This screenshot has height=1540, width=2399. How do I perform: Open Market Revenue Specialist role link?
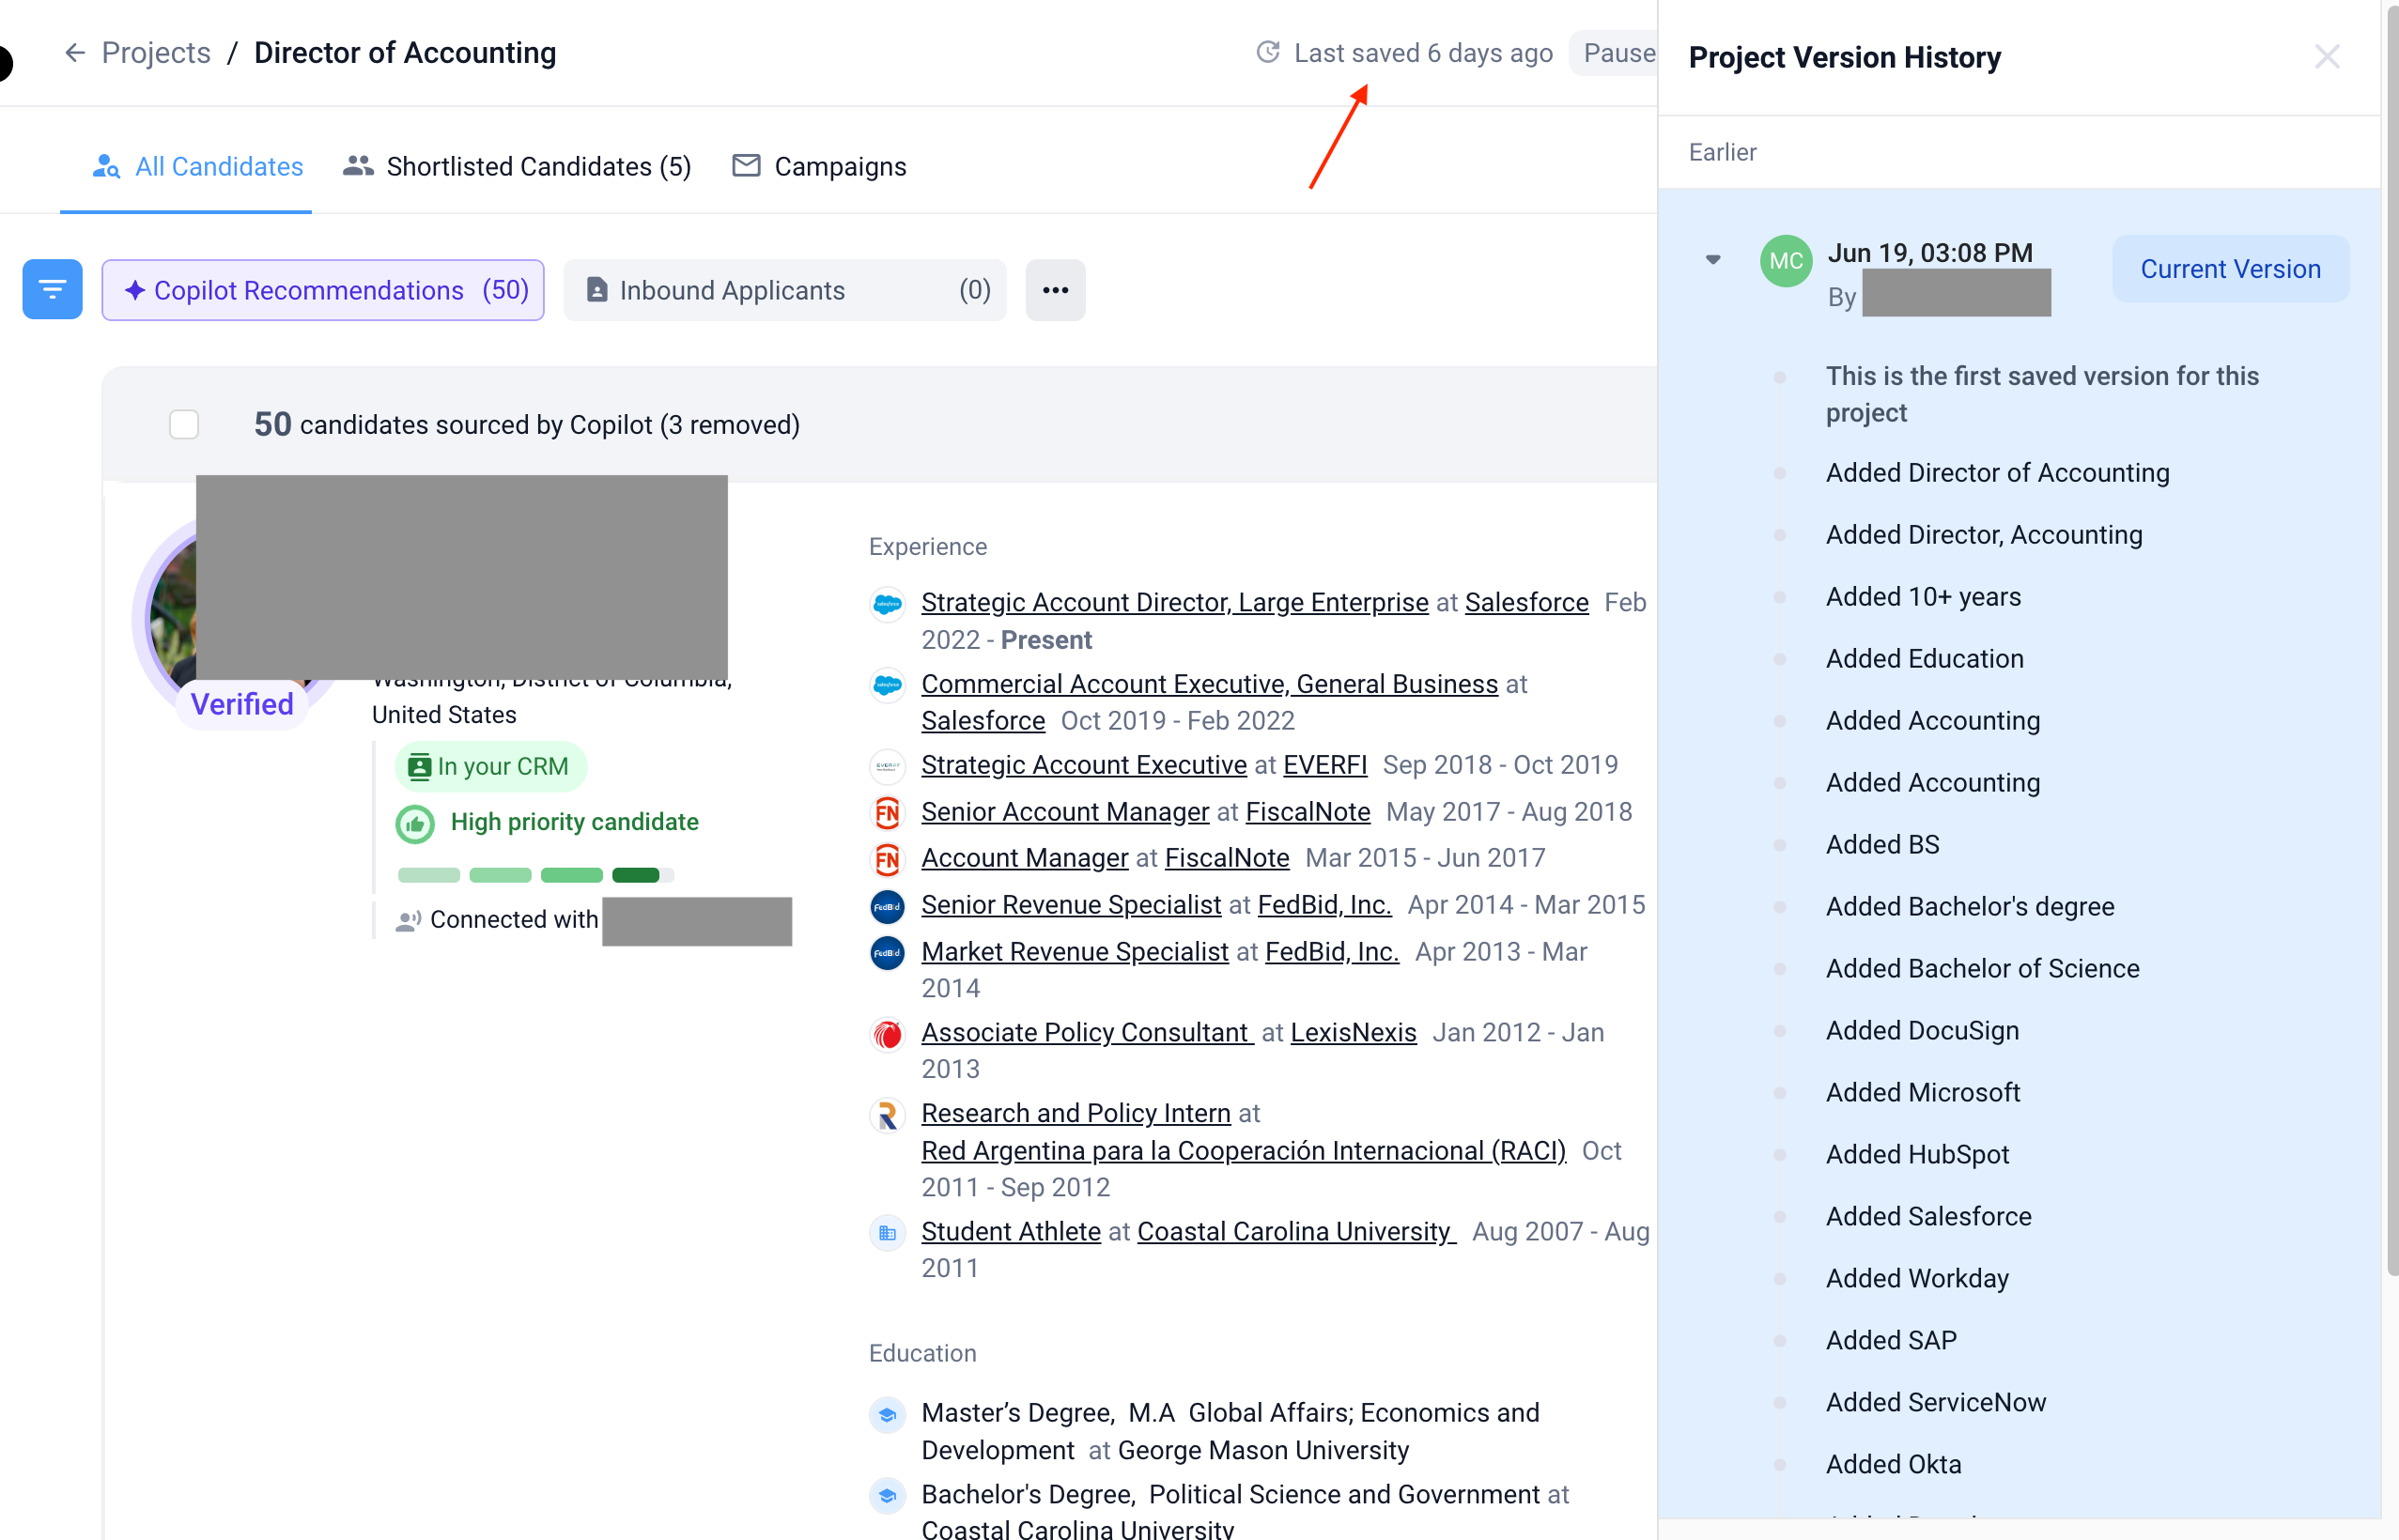(x=1074, y=952)
